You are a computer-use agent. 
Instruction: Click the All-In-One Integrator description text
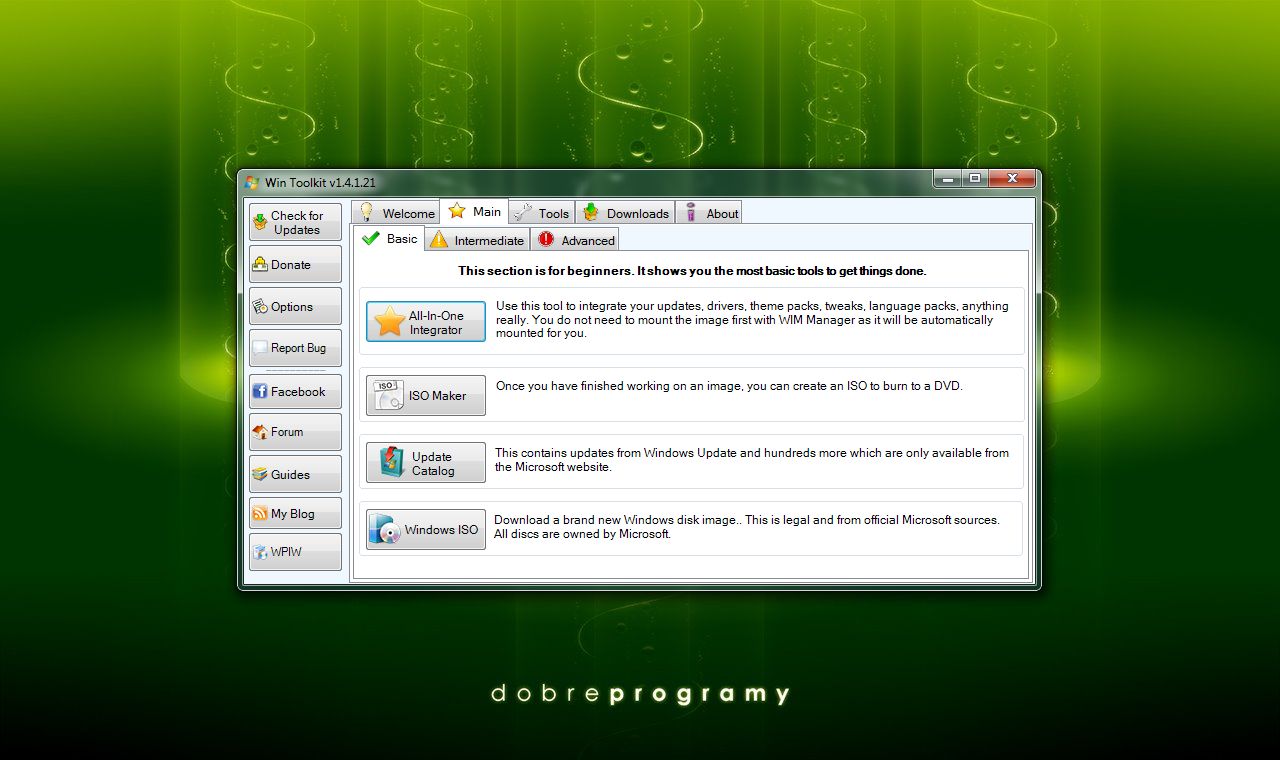tap(752, 320)
